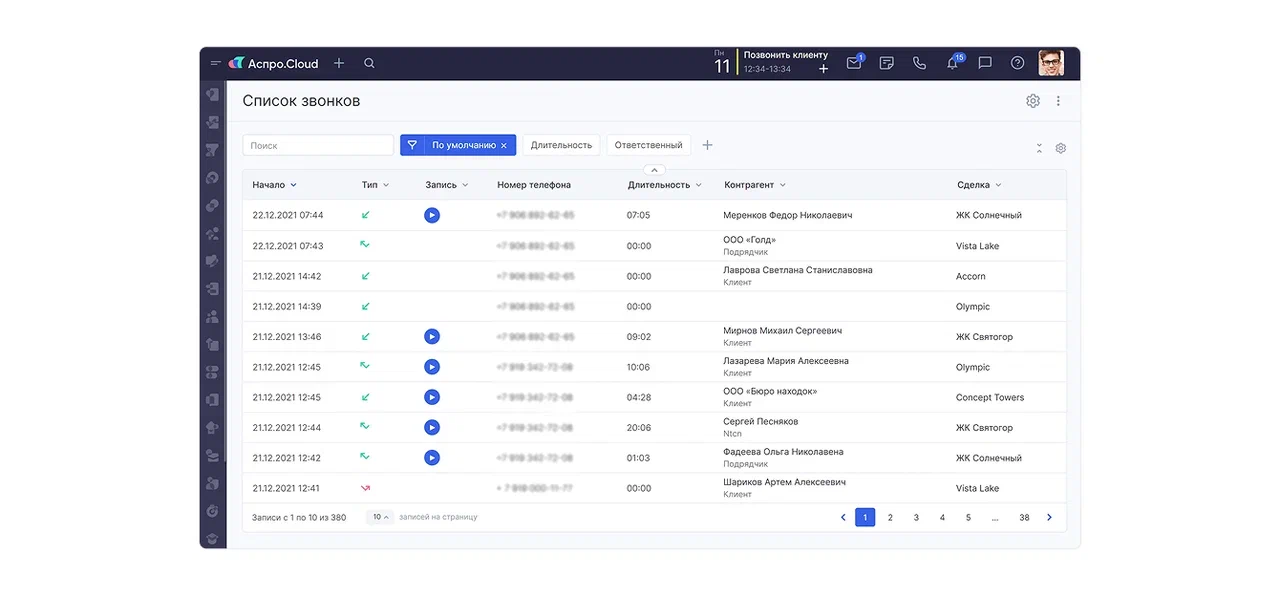Play recording of Меренков Федор Николаевич call
1280x596 pixels.
click(431, 215)
